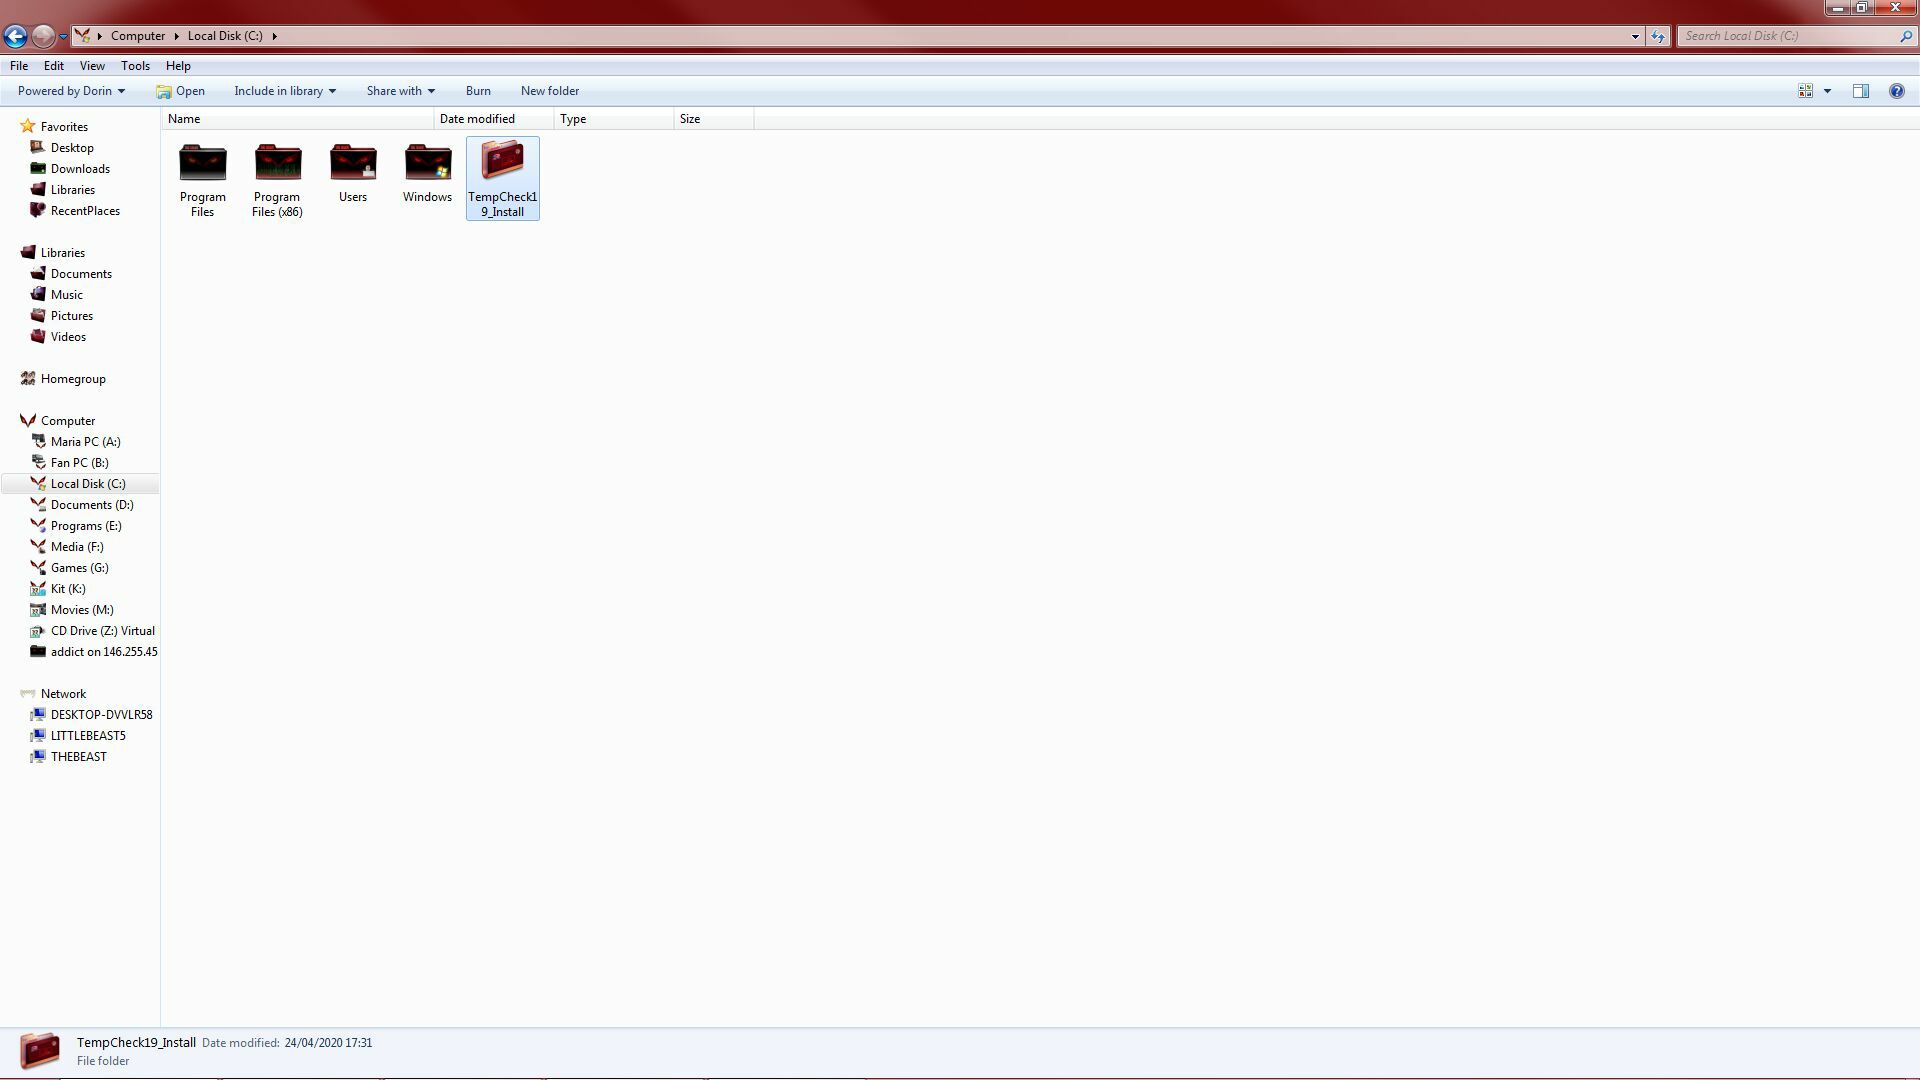Open the Include in library dropdown

coord(284,91)
